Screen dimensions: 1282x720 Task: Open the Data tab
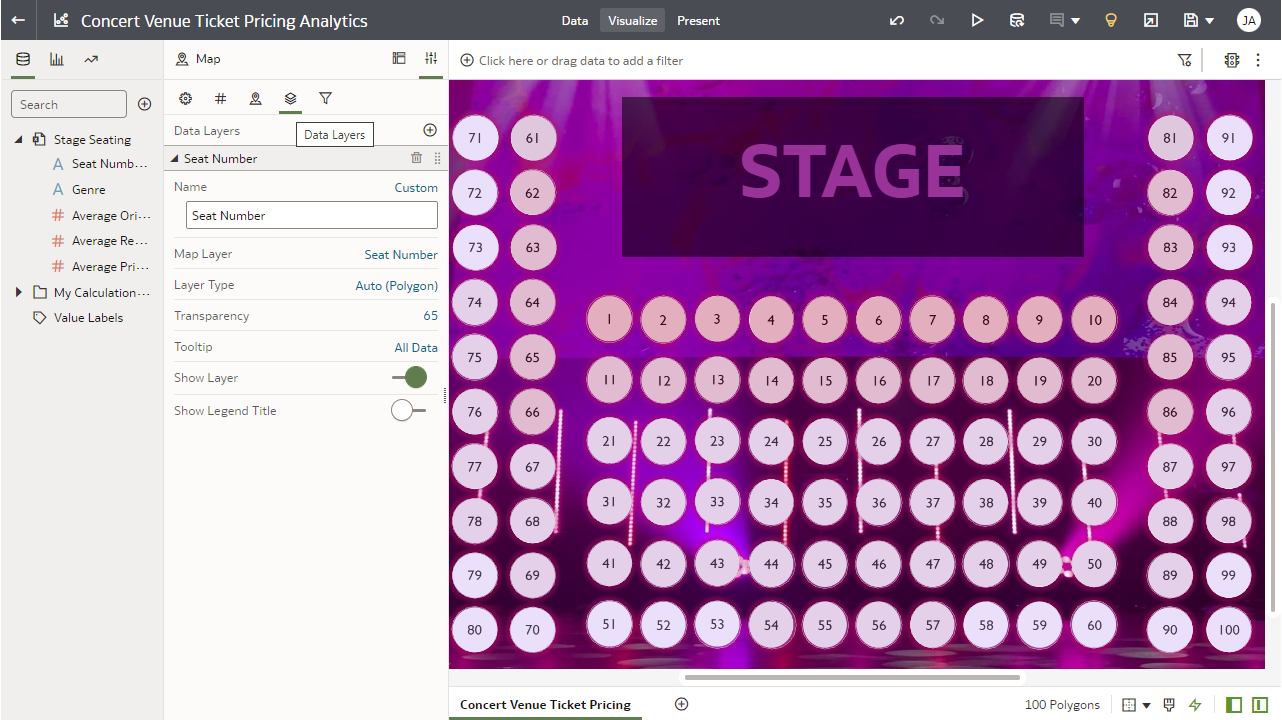click(575, 20)
